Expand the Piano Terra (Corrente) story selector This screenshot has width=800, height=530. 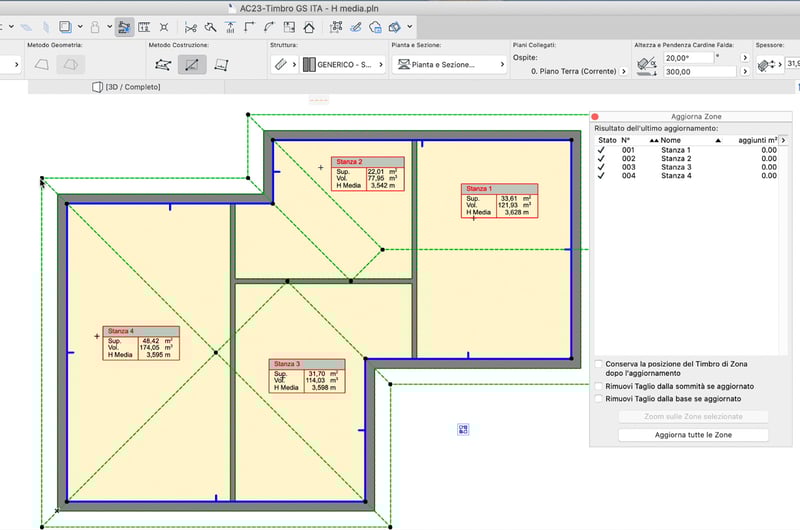[623, 72]
